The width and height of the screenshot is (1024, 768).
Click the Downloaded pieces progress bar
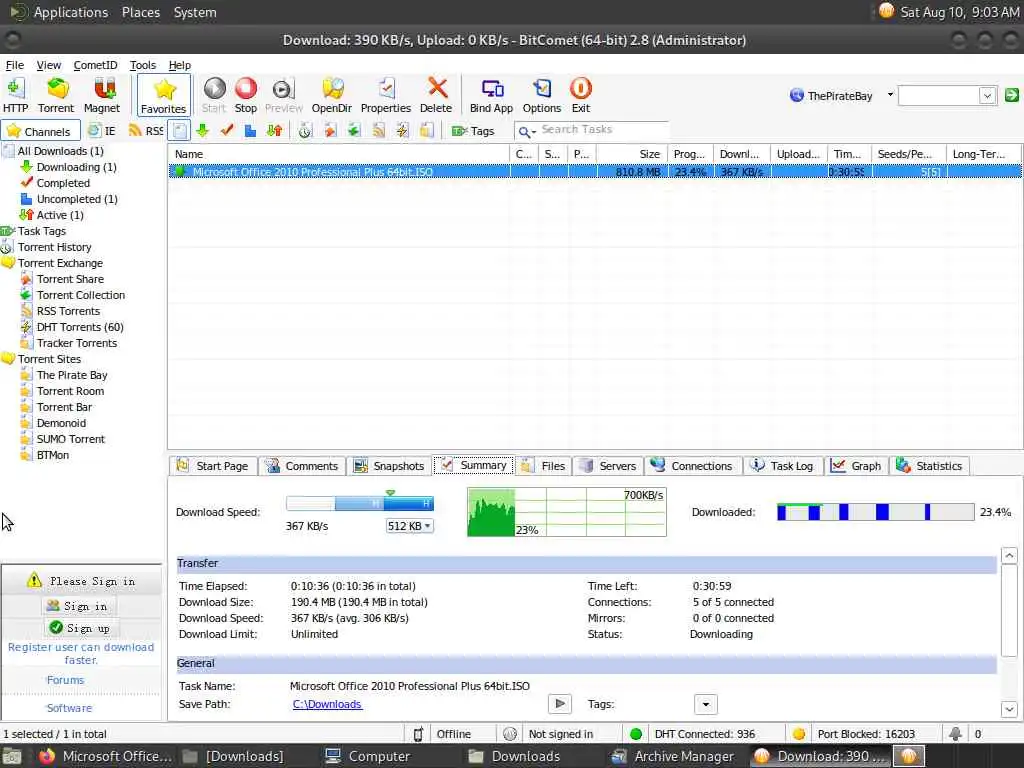[x=875, y=513]
